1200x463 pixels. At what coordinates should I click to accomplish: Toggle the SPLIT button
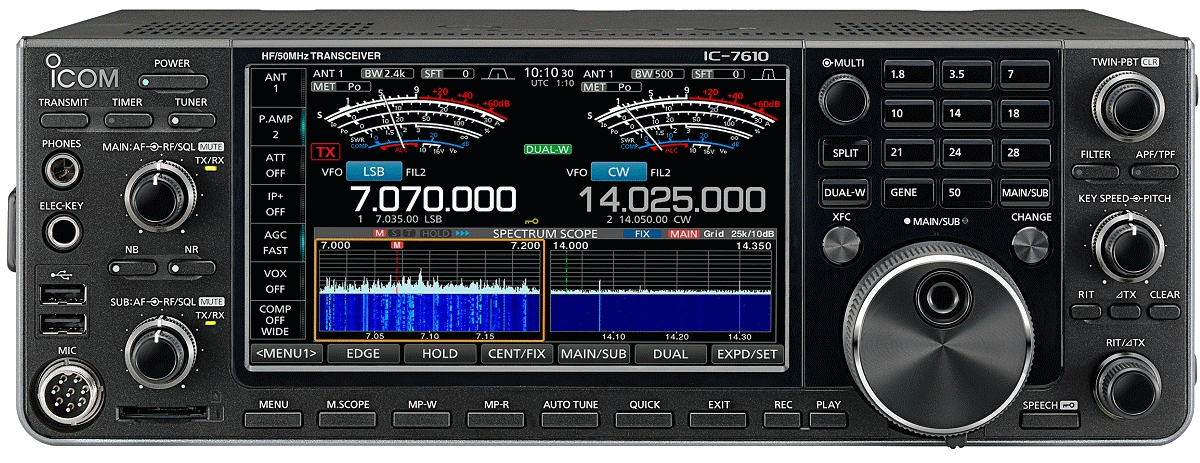[844, 153]
